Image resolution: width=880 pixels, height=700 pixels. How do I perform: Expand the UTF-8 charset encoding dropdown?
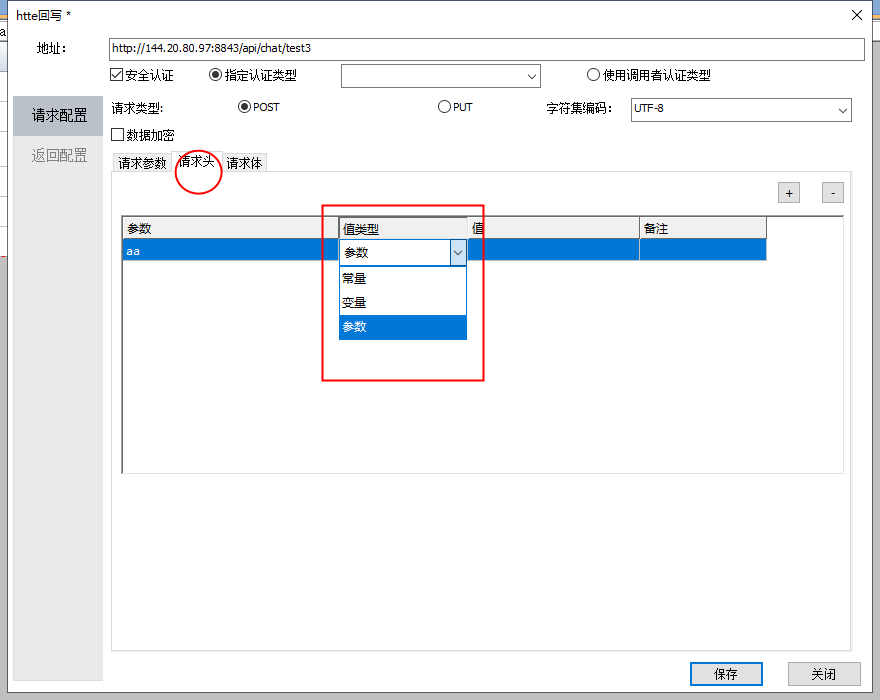click(x=741, y=109)
